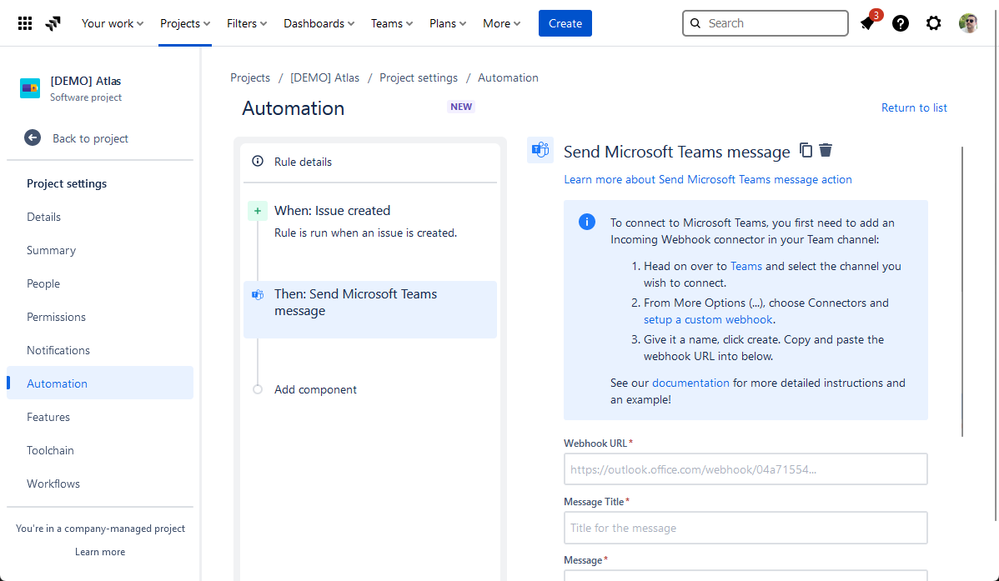Open Workflows in the settings sidebar
This screenshot has height=581, width=999.
pos(53,484)
